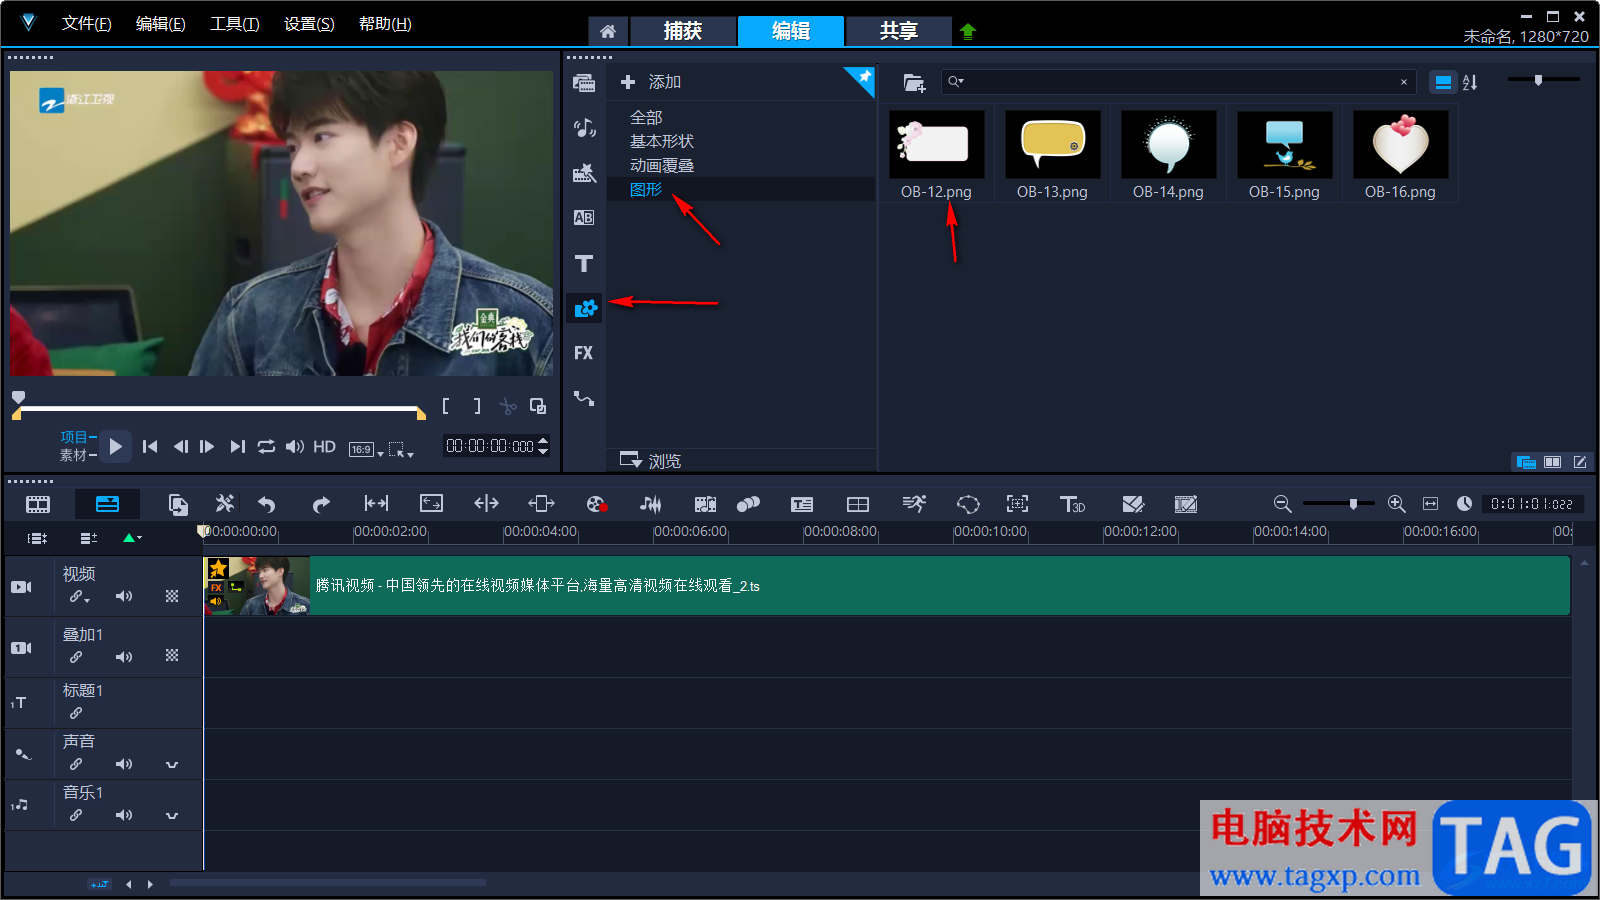Toggle HD preview mode

tap(324, 447)
